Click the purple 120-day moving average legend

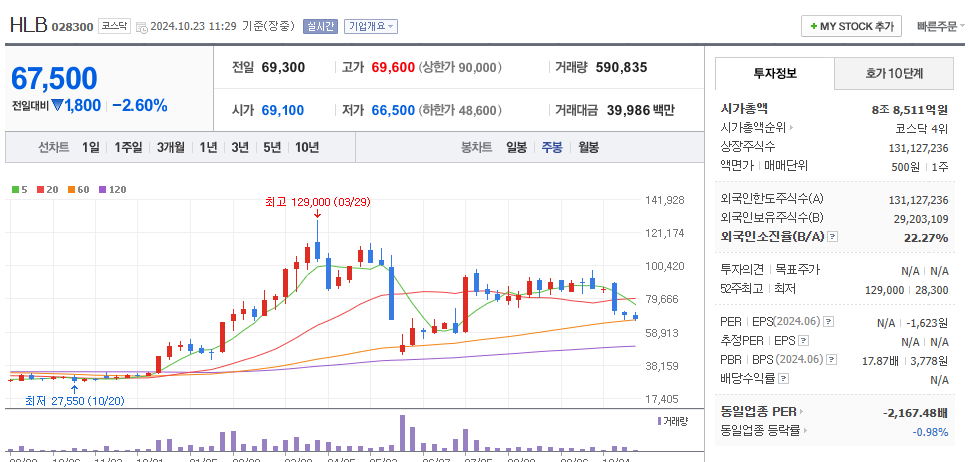(112, 190)
